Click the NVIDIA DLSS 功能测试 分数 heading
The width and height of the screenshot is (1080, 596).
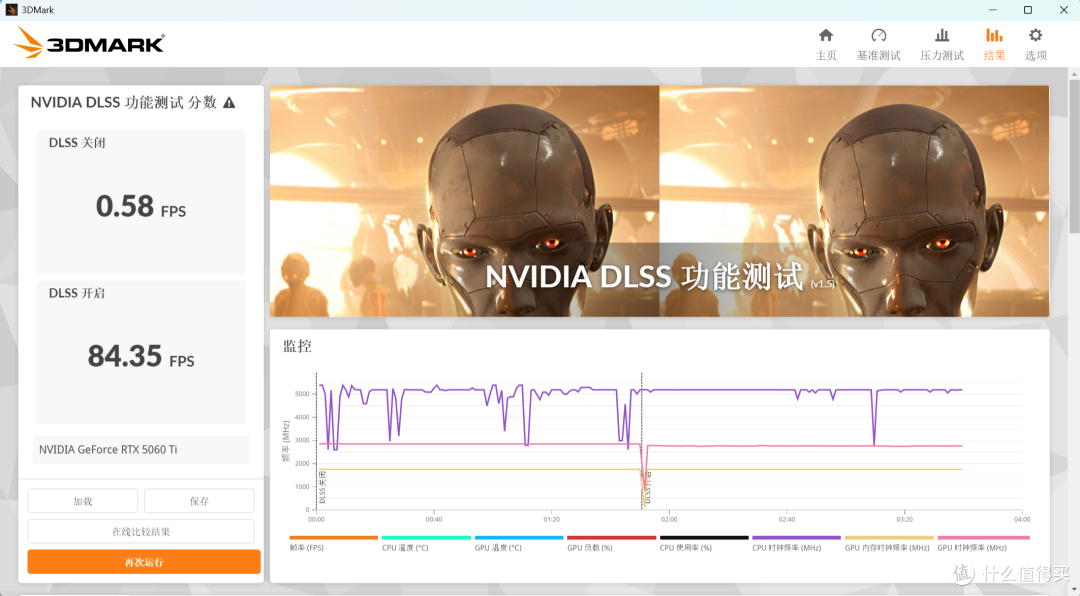coord(124,103)
